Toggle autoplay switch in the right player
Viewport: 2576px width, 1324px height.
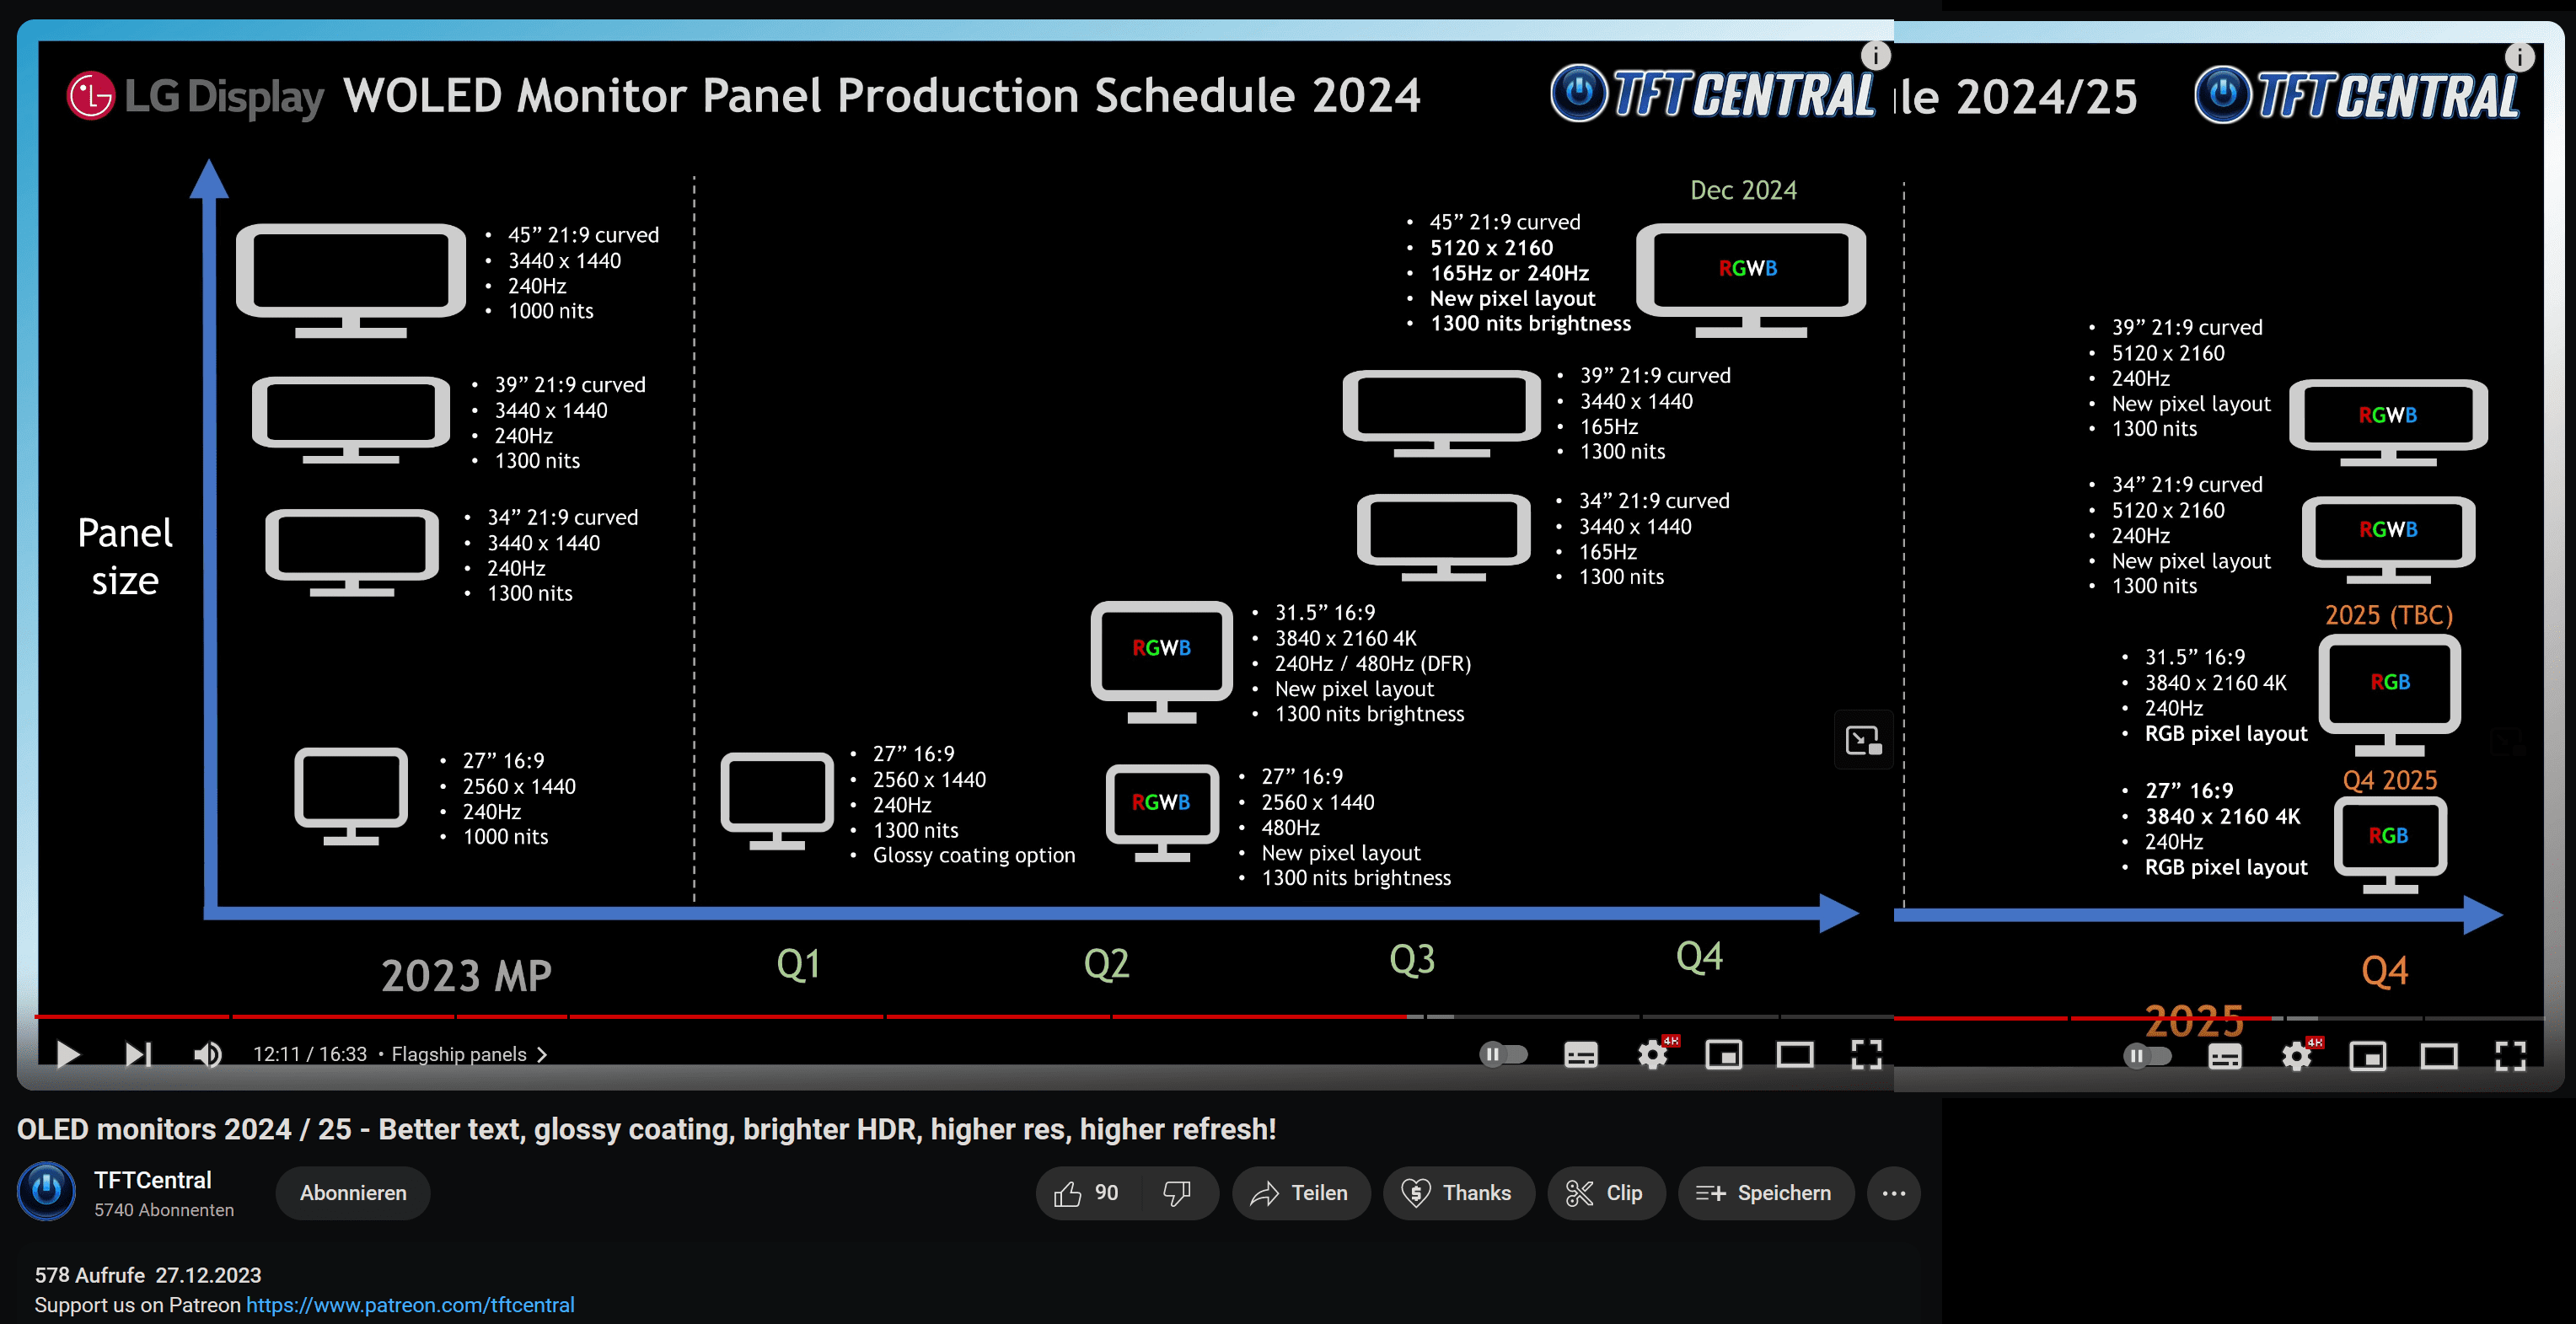(x=2147, y=1056)
